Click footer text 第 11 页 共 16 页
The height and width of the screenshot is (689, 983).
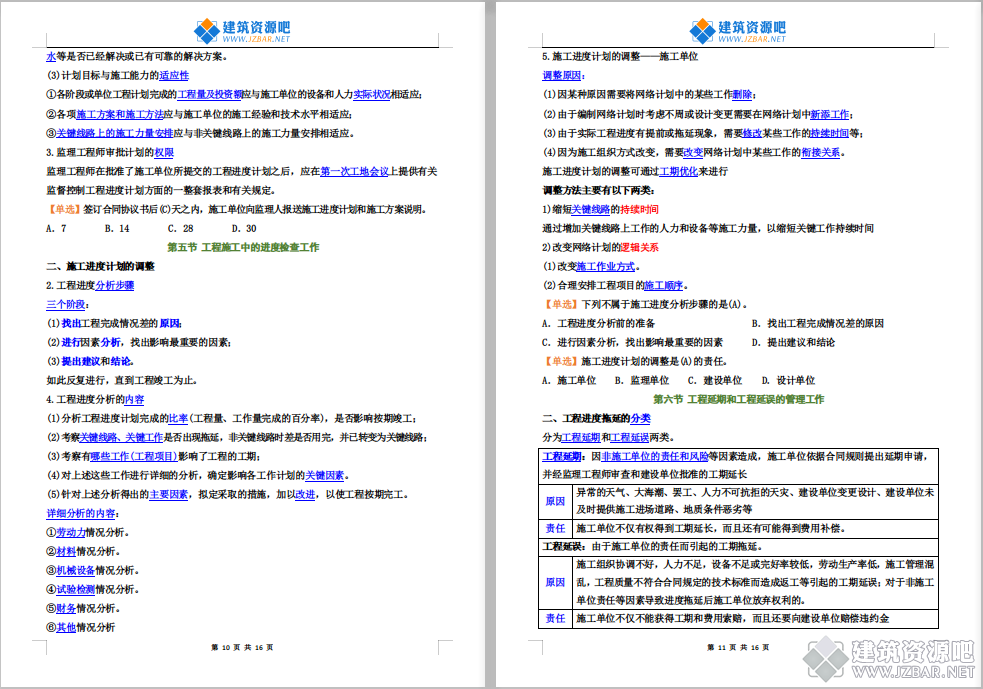click(738, 648)
